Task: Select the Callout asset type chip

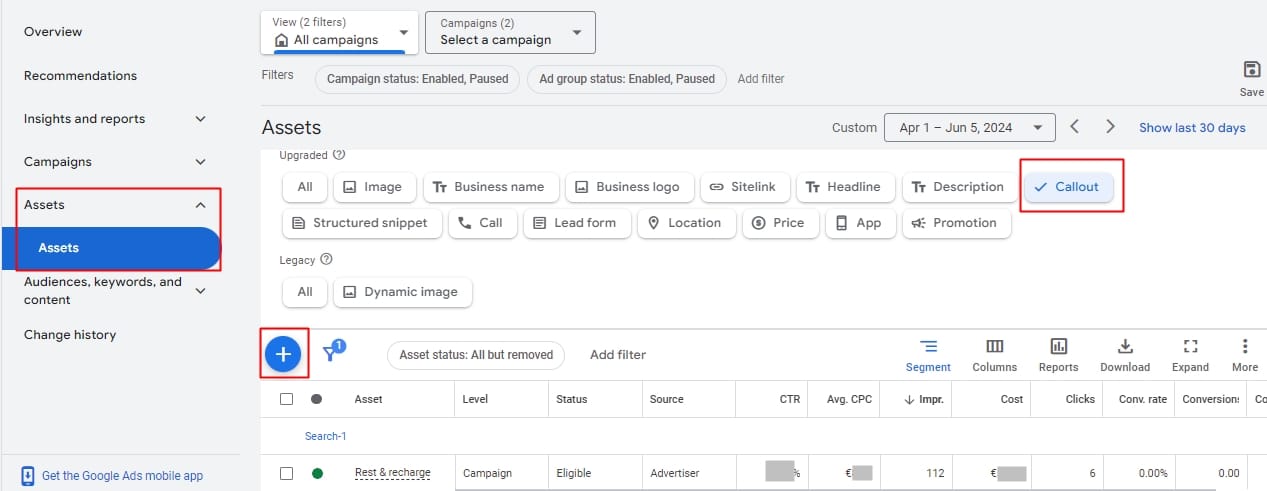Action: coord(1067,187)
